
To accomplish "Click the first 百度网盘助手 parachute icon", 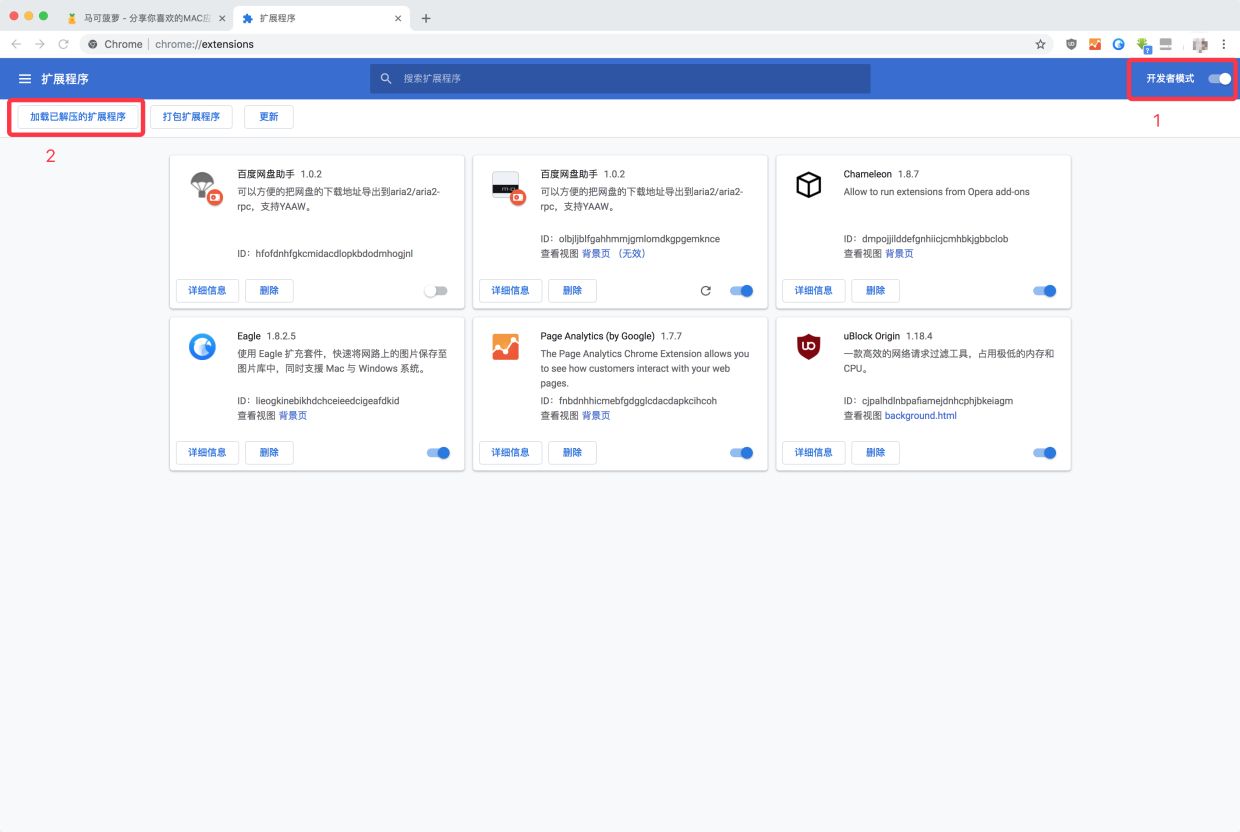I will (204, 187).
